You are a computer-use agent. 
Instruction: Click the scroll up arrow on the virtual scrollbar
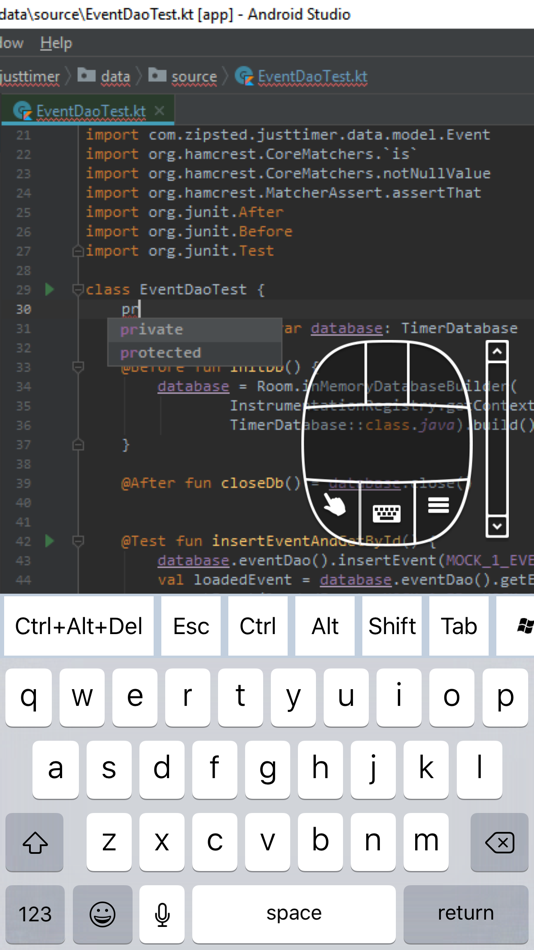click(498, 352)
